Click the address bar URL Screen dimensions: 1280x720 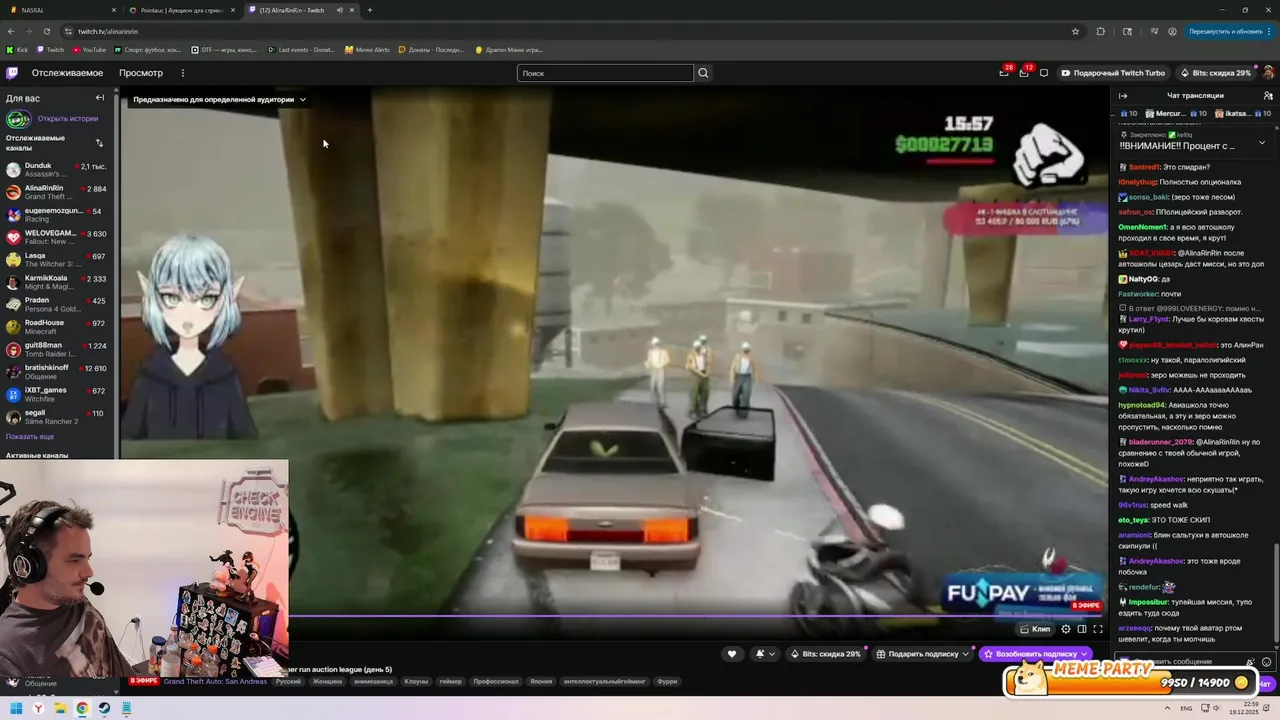click(x=108, y=31)
